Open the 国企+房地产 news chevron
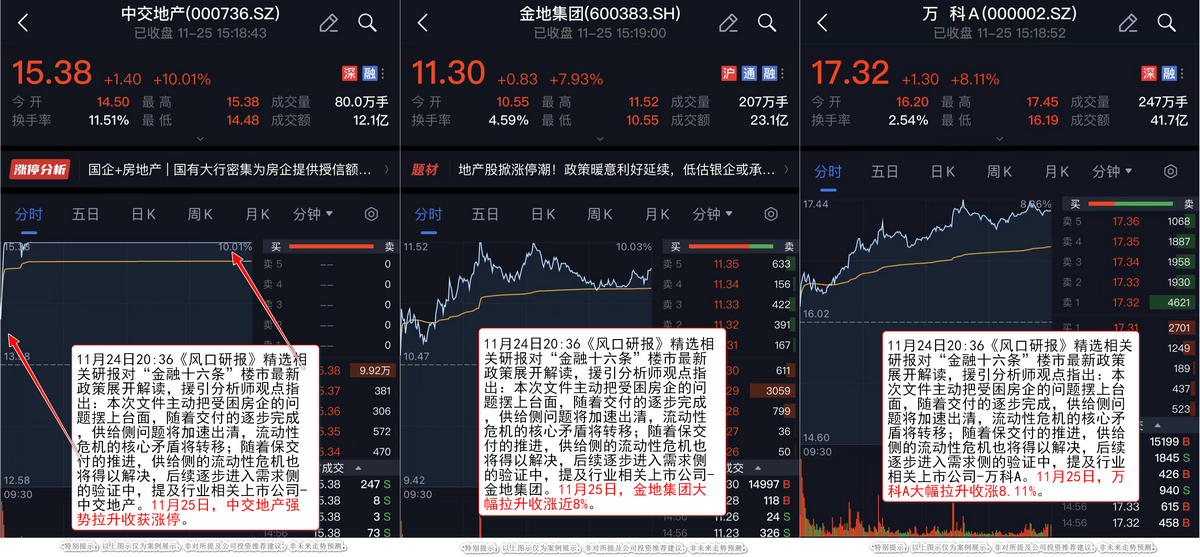 tap(386, 169)
